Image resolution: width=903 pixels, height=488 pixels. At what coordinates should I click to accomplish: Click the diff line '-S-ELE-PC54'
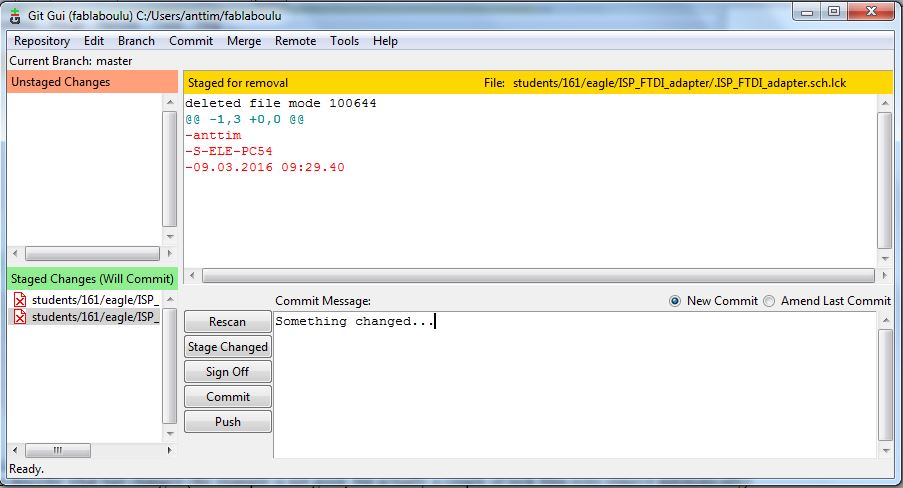229,152
